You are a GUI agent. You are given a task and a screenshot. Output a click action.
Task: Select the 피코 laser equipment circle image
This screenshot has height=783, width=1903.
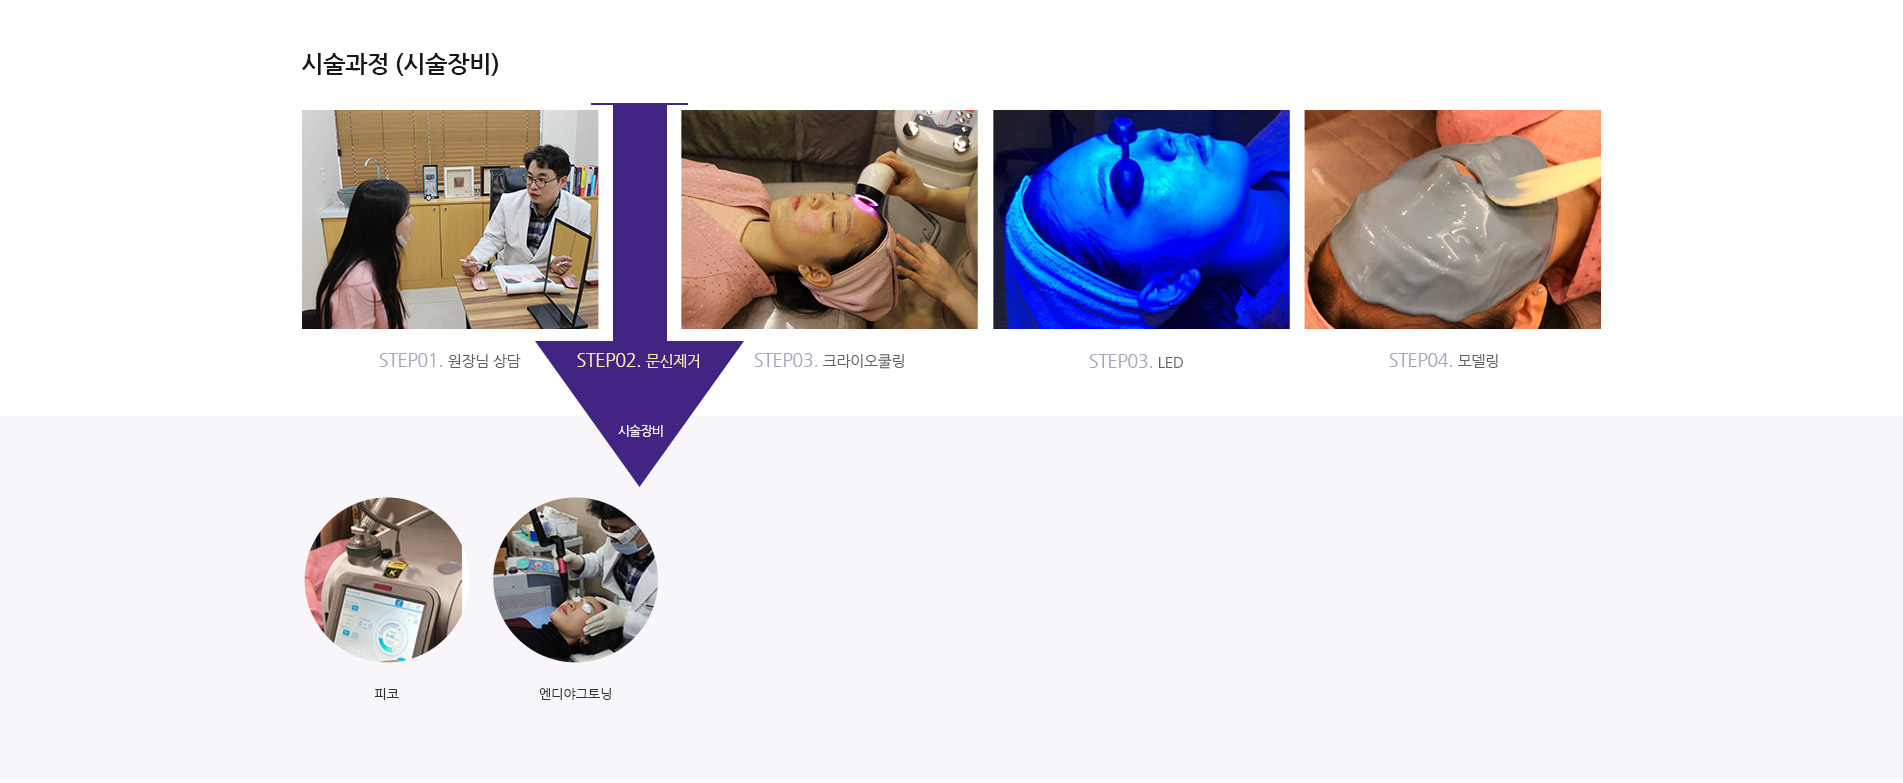[386, 580]
